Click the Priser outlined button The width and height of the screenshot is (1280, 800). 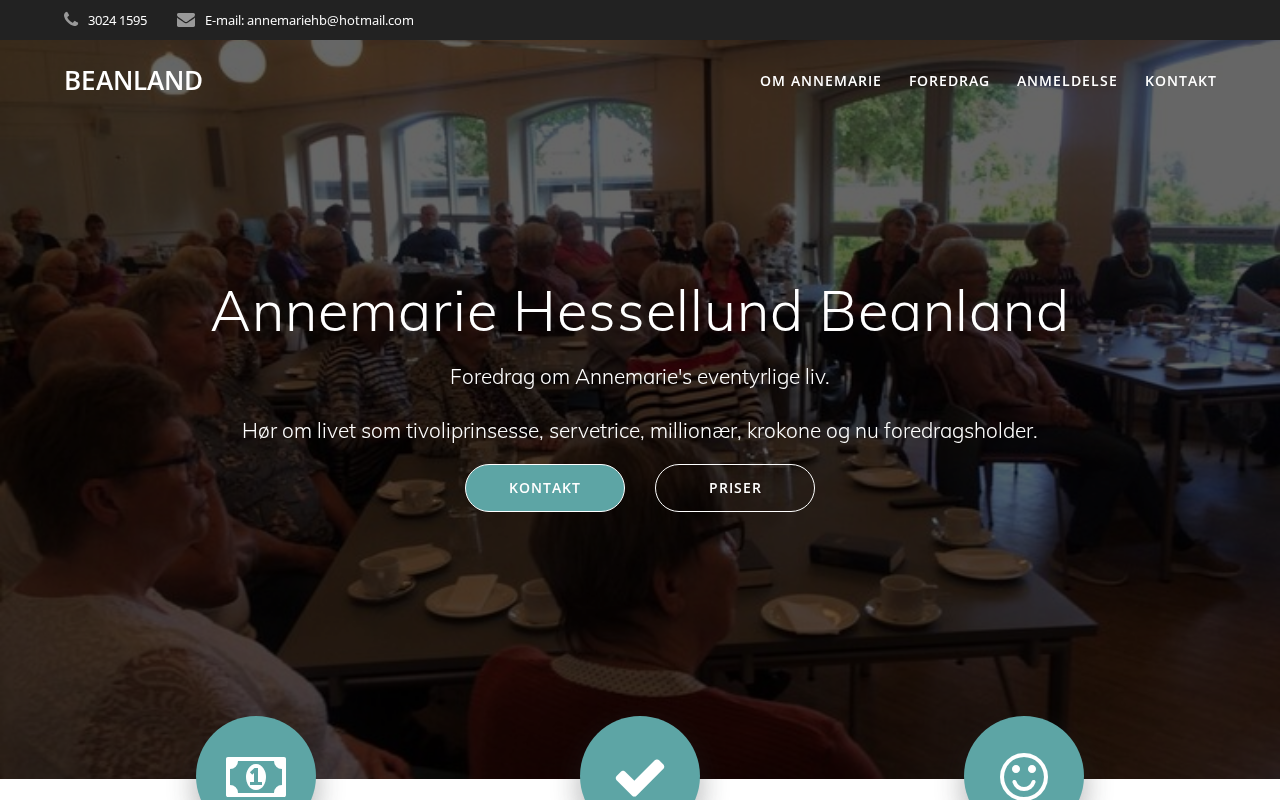pyautogui.click(x=735, y=488)
